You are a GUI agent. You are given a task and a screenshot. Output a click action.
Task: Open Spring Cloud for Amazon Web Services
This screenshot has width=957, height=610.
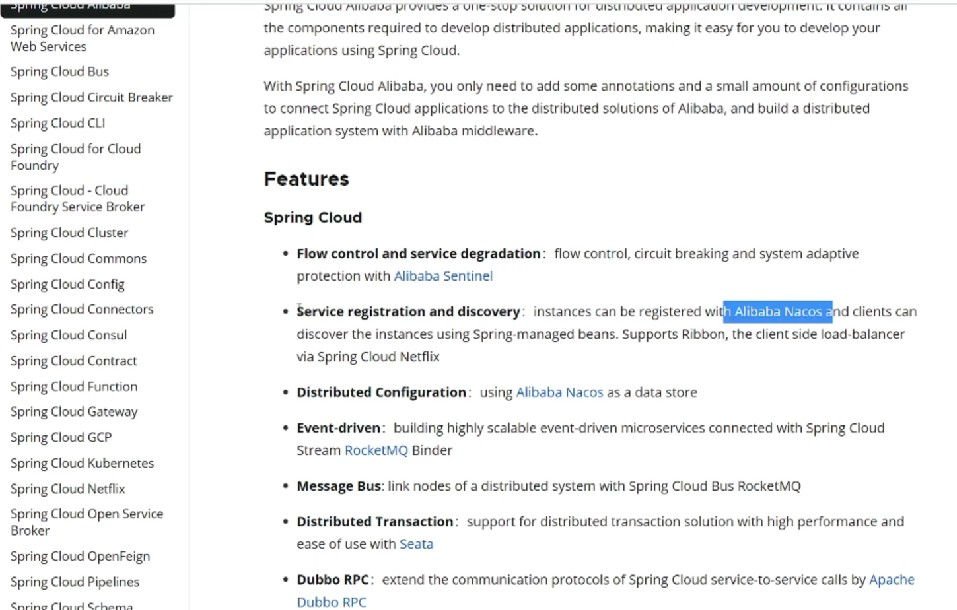(82, 38)
